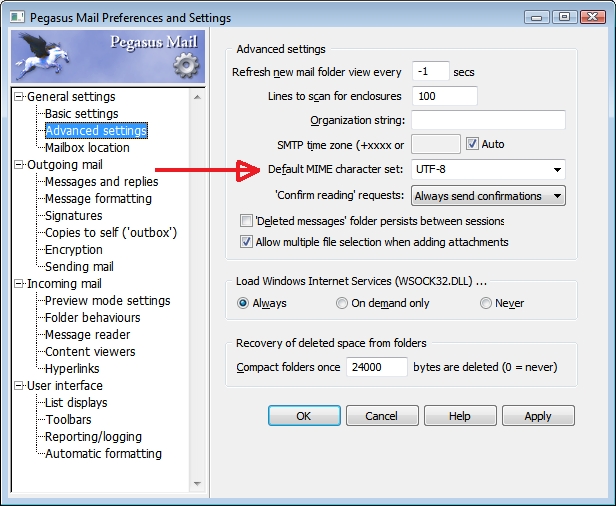Viewport: 616px width, 506px height.
Task: Uncheck Allow multiple file selection checkbox
Action: [x=247, y=242]
